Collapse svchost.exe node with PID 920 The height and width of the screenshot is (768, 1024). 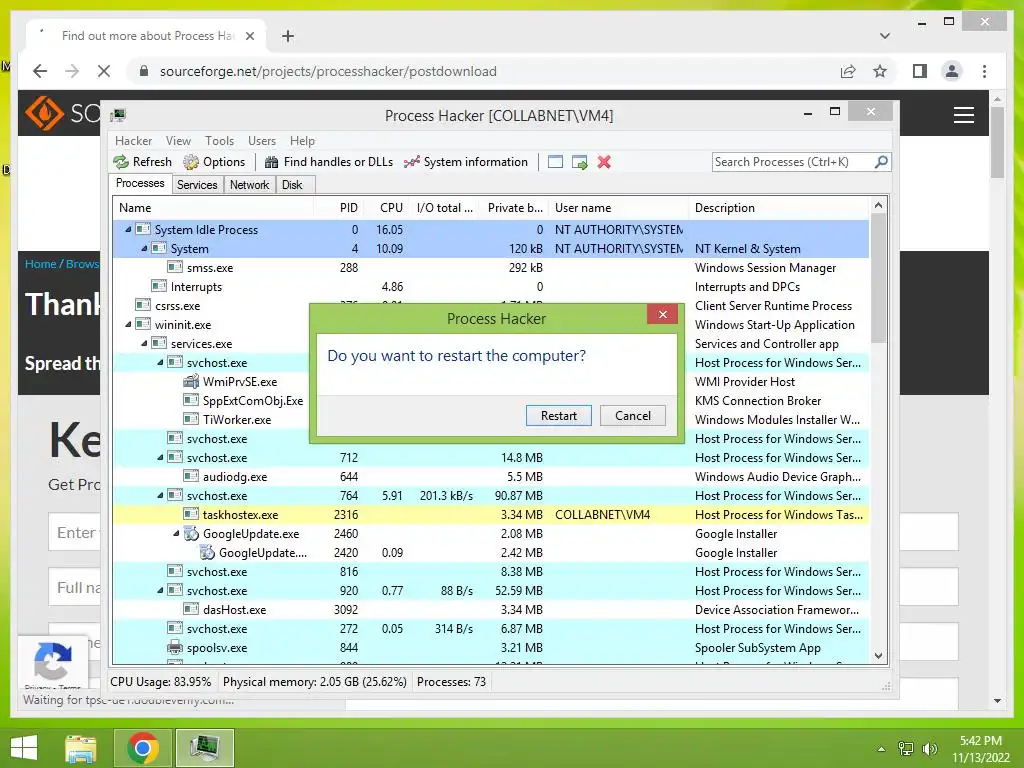(x=160, y=590)
